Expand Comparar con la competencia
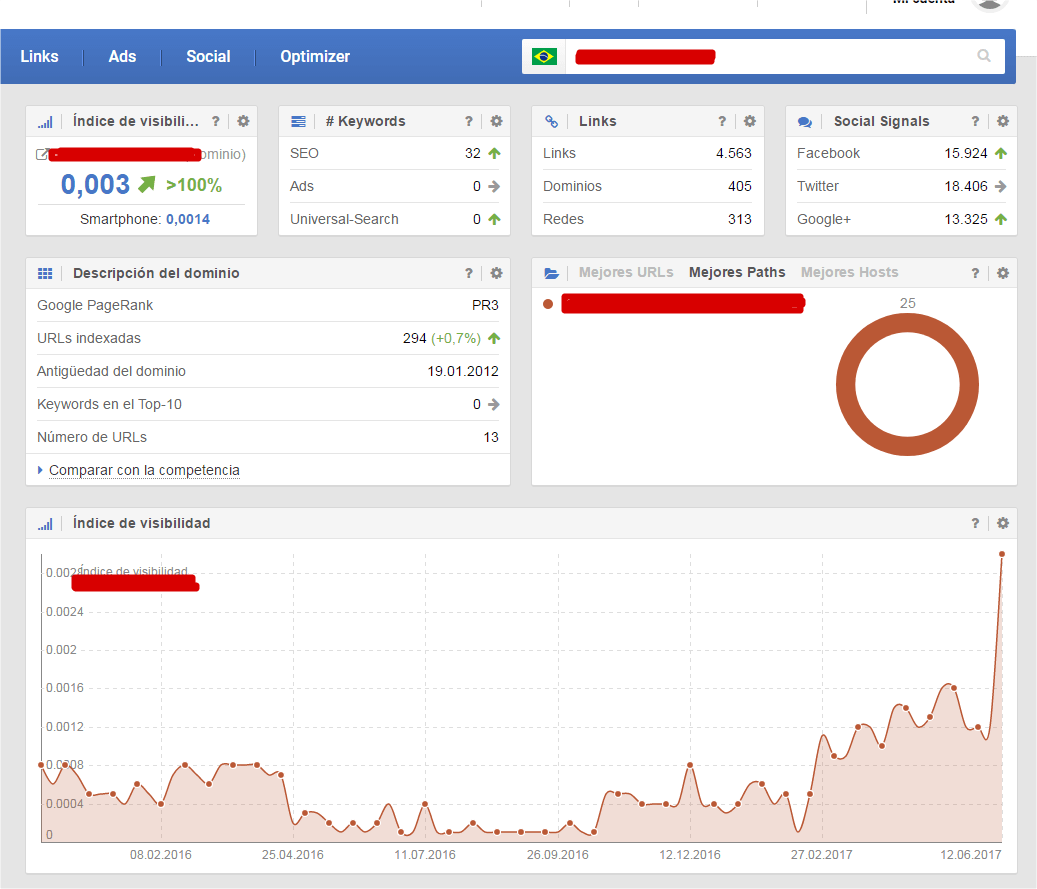This screenshot has height=889, width=1037. 144,470
